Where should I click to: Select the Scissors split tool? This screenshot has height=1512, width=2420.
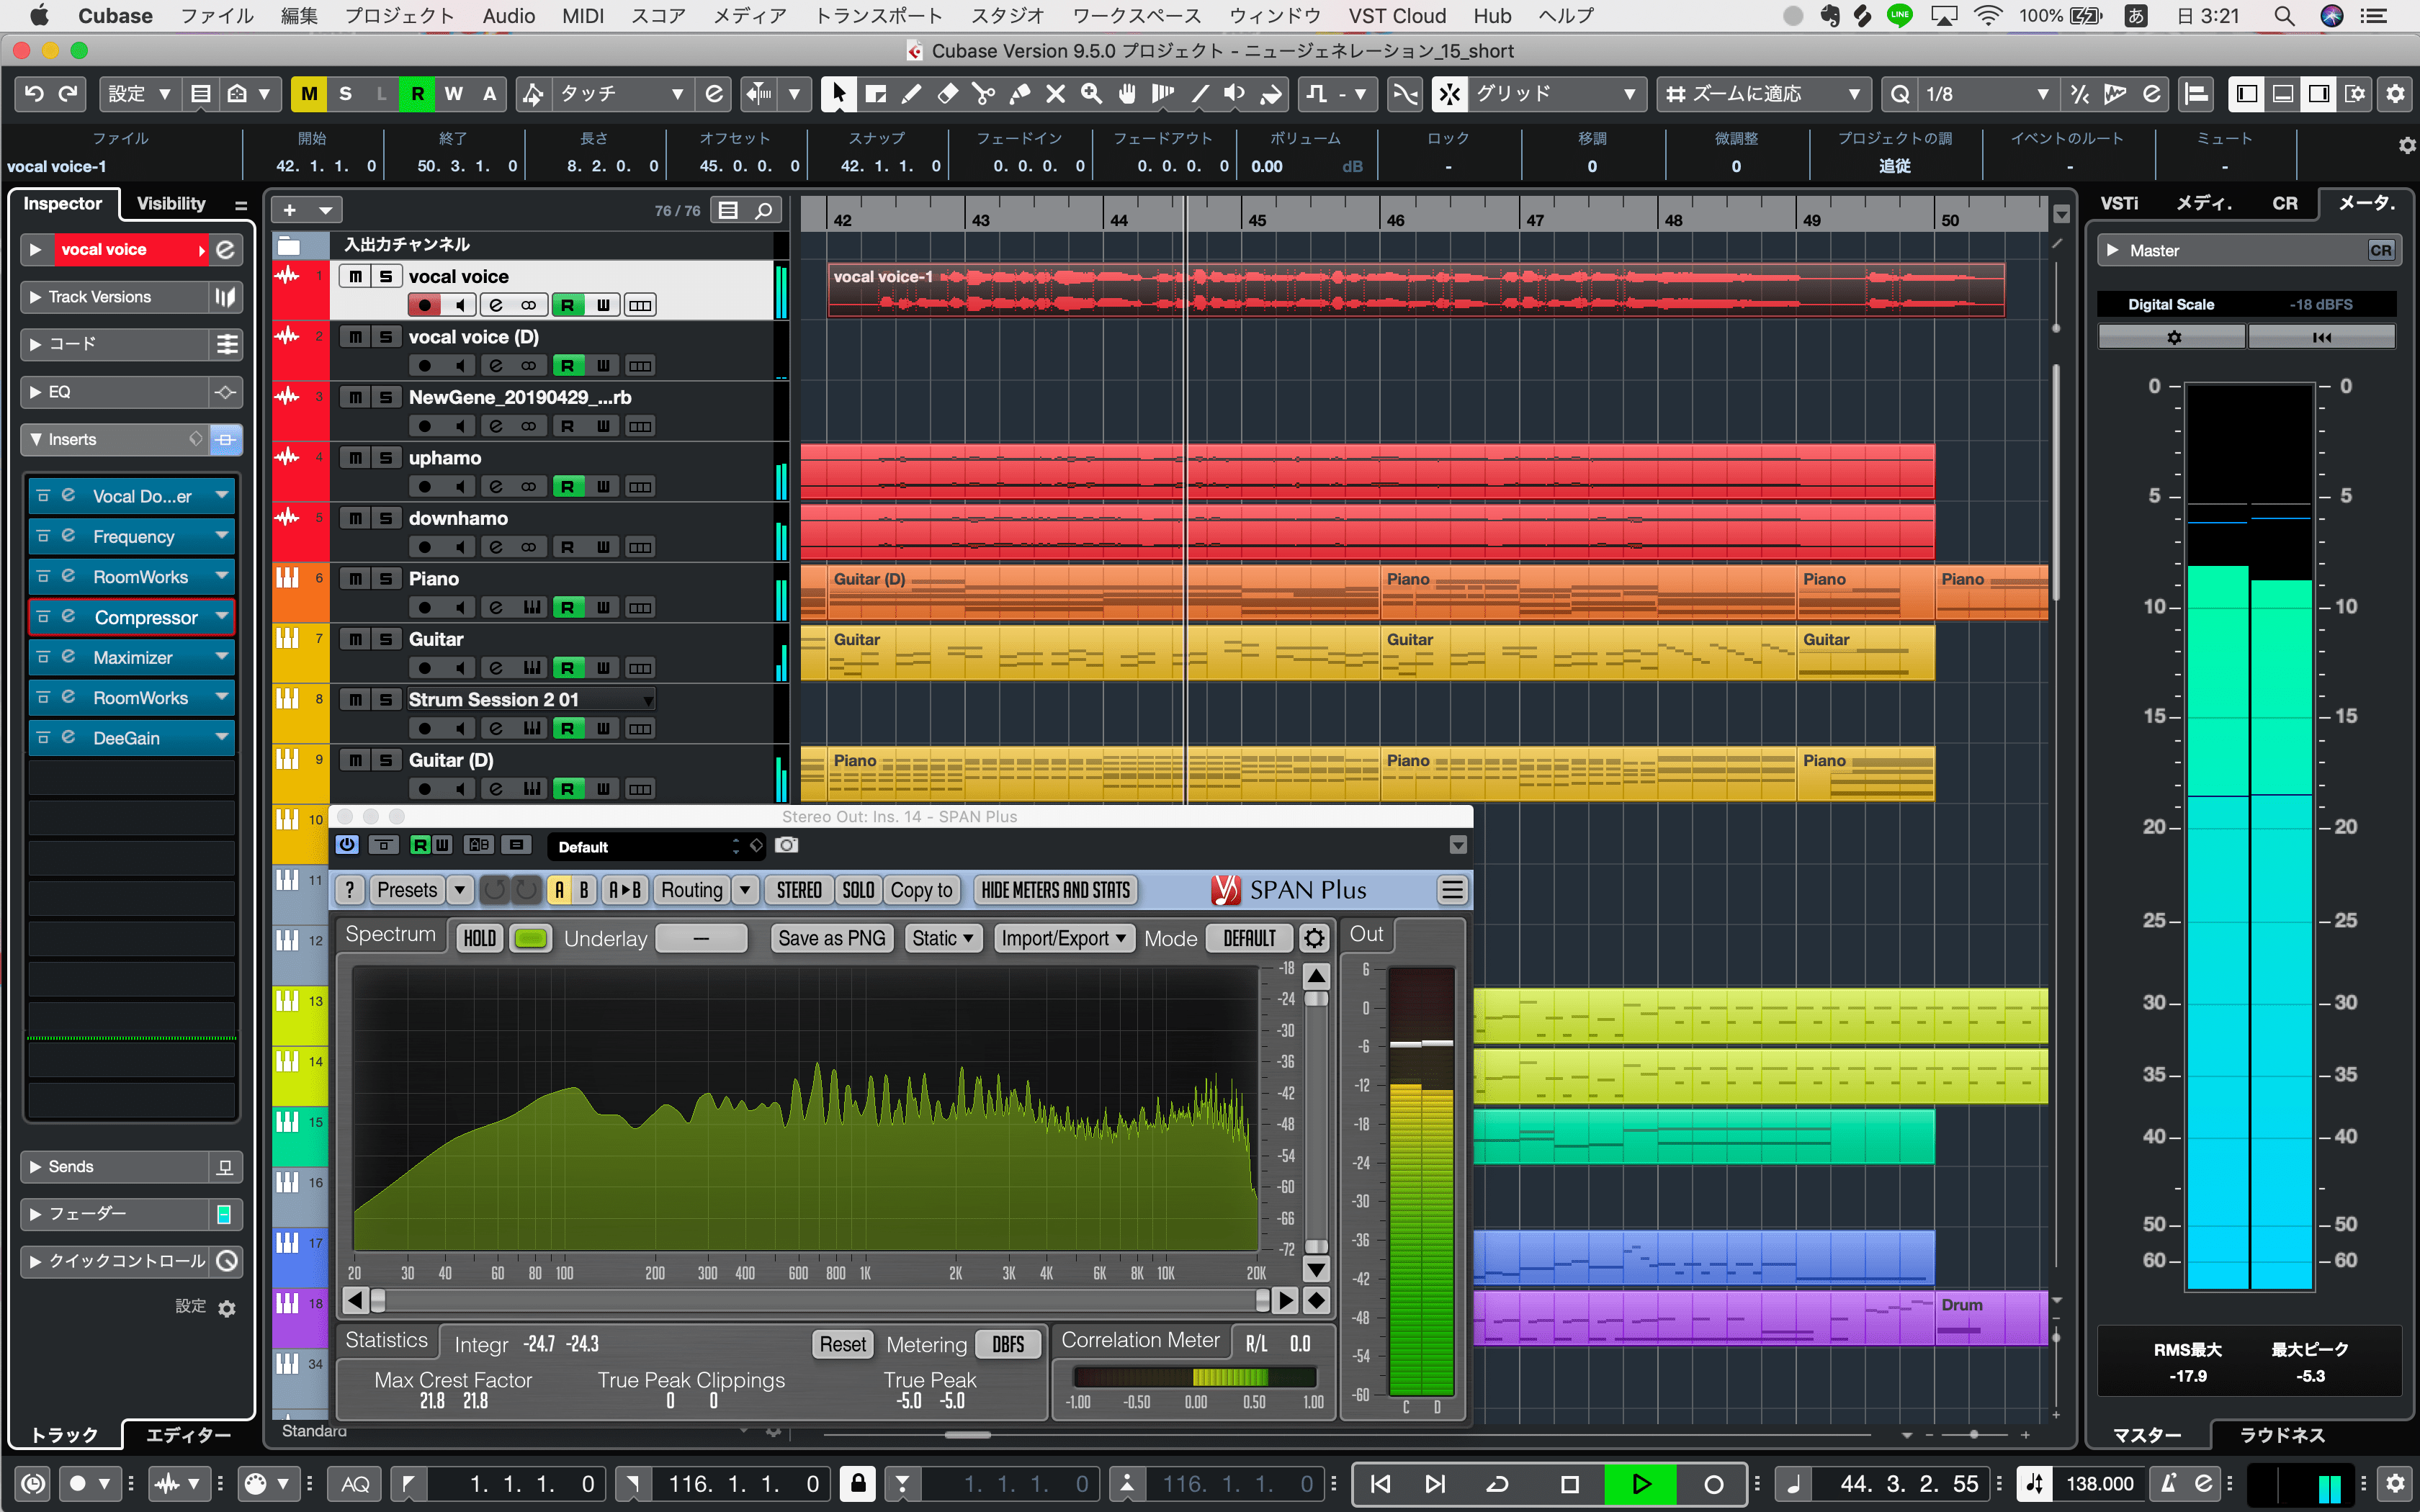(984, 94)
